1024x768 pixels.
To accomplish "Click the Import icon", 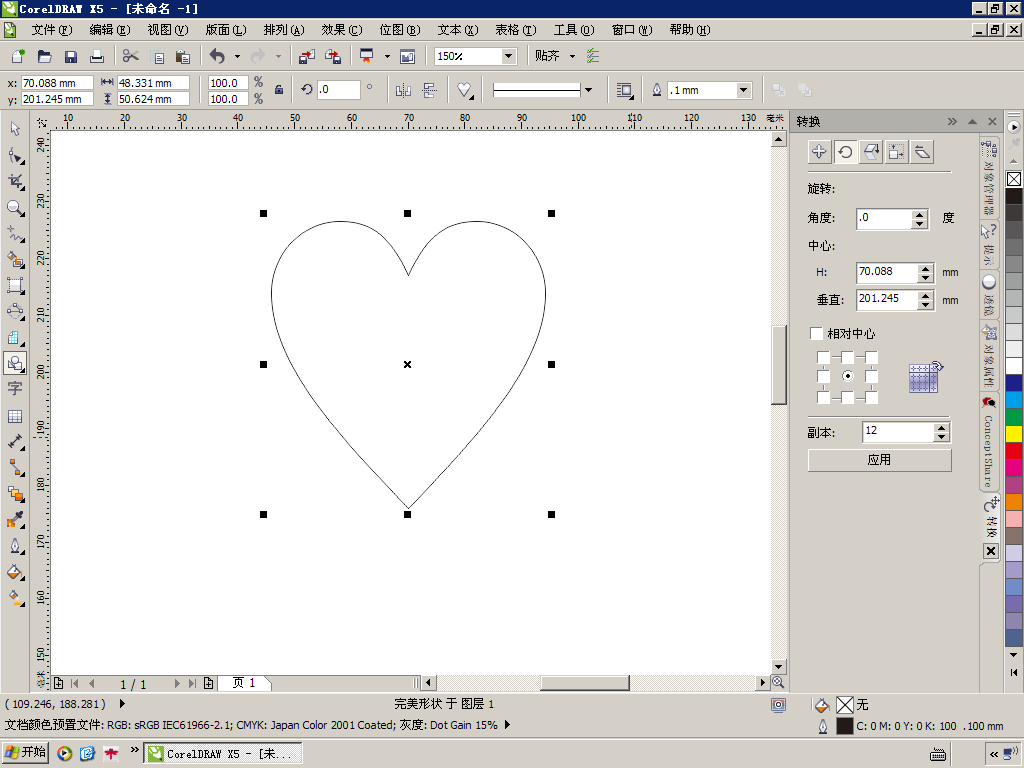I will tap(307, 56).
